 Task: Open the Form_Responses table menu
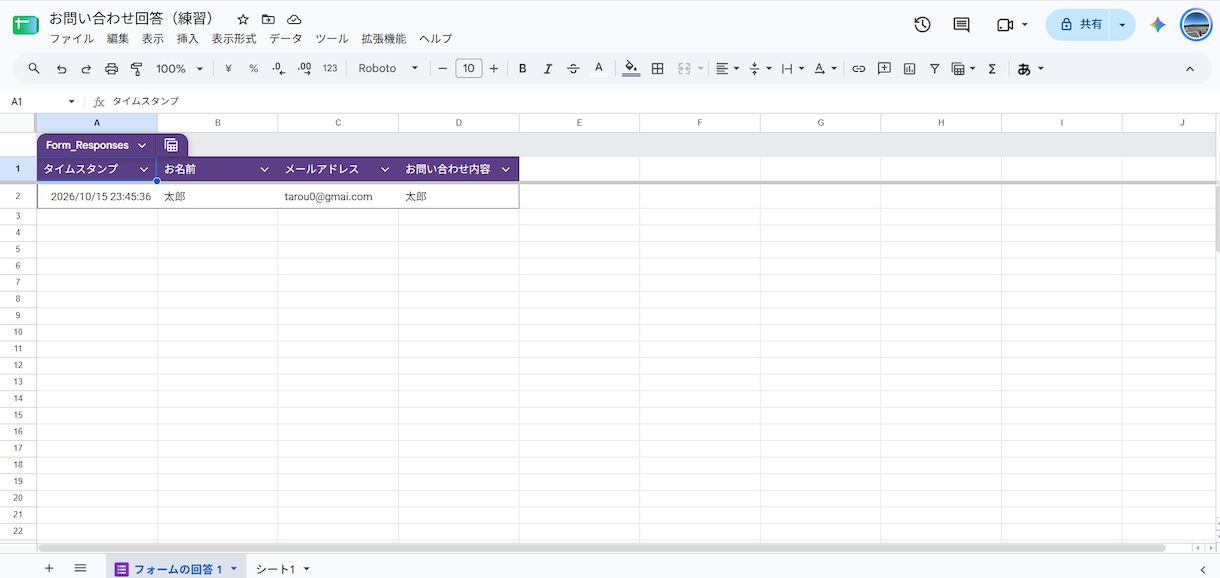142,145
